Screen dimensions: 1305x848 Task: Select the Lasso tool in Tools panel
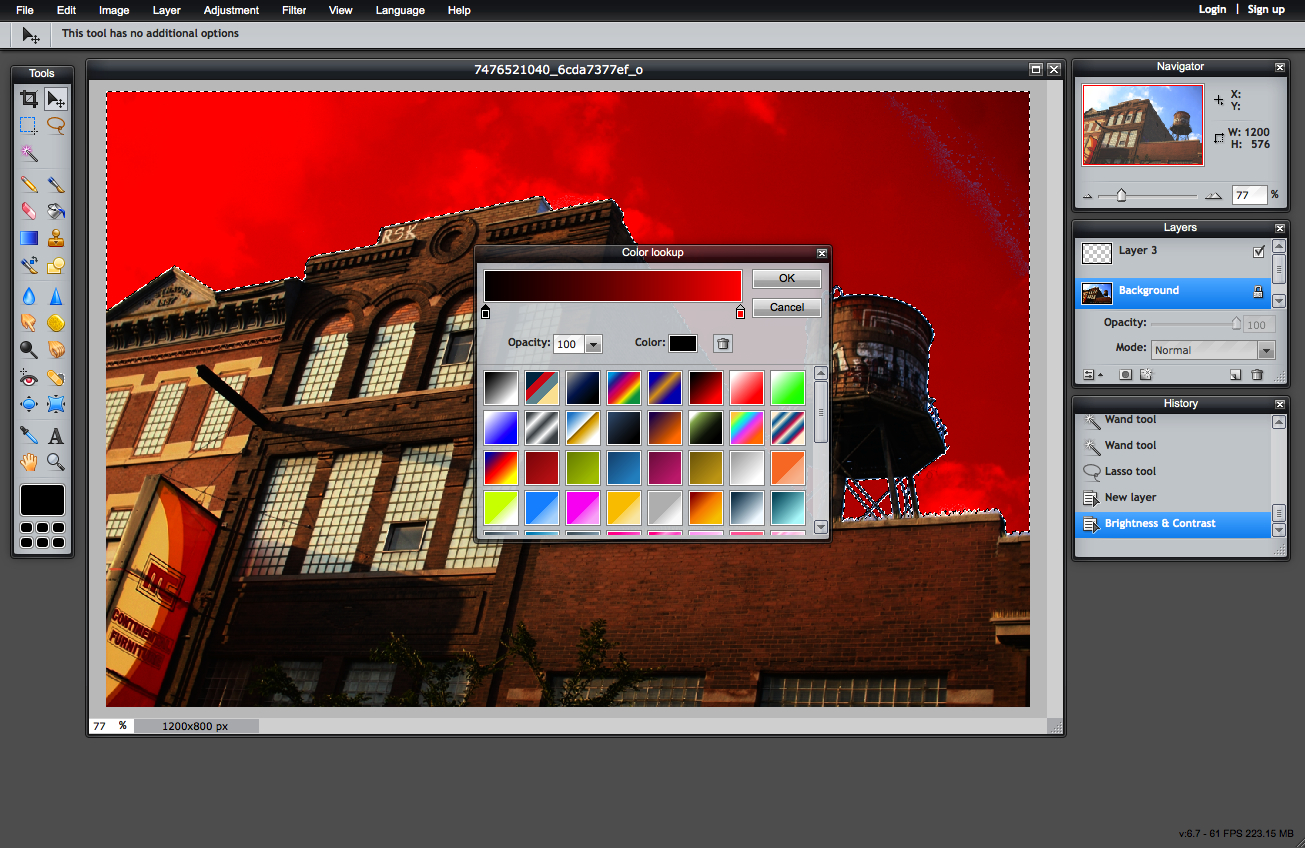[56, 126]
